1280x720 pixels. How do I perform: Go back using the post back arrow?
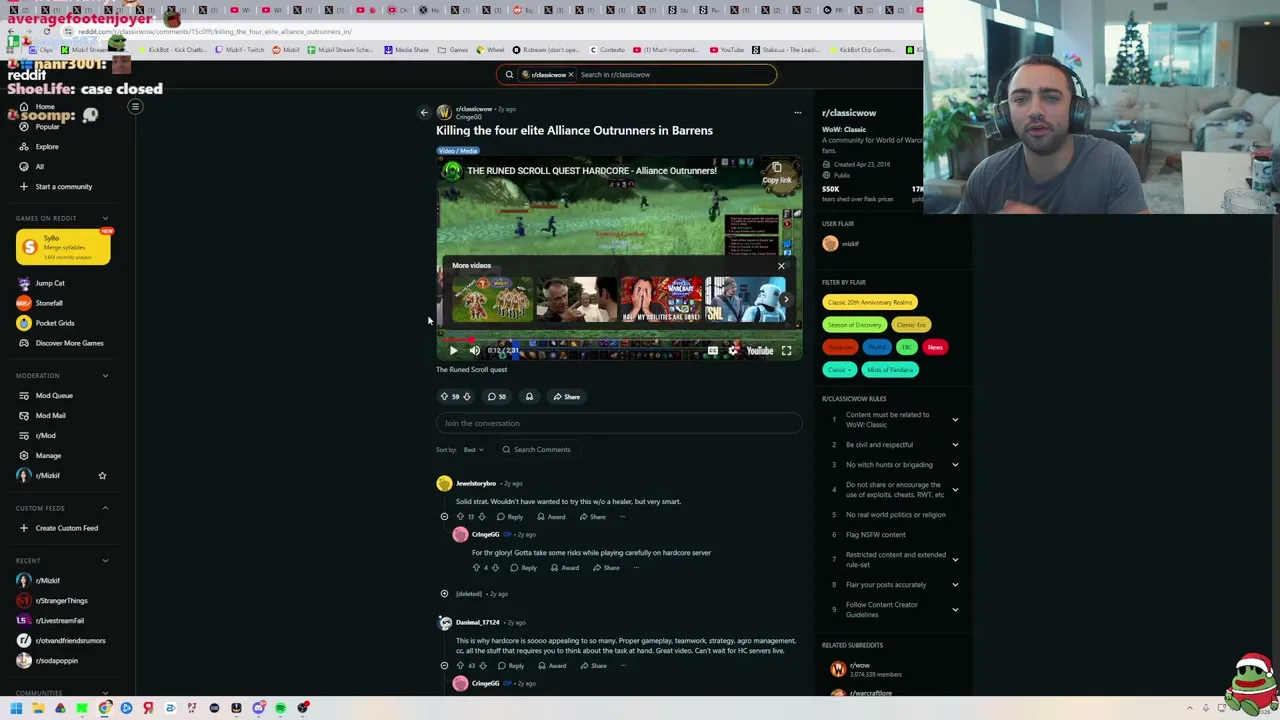424,113
